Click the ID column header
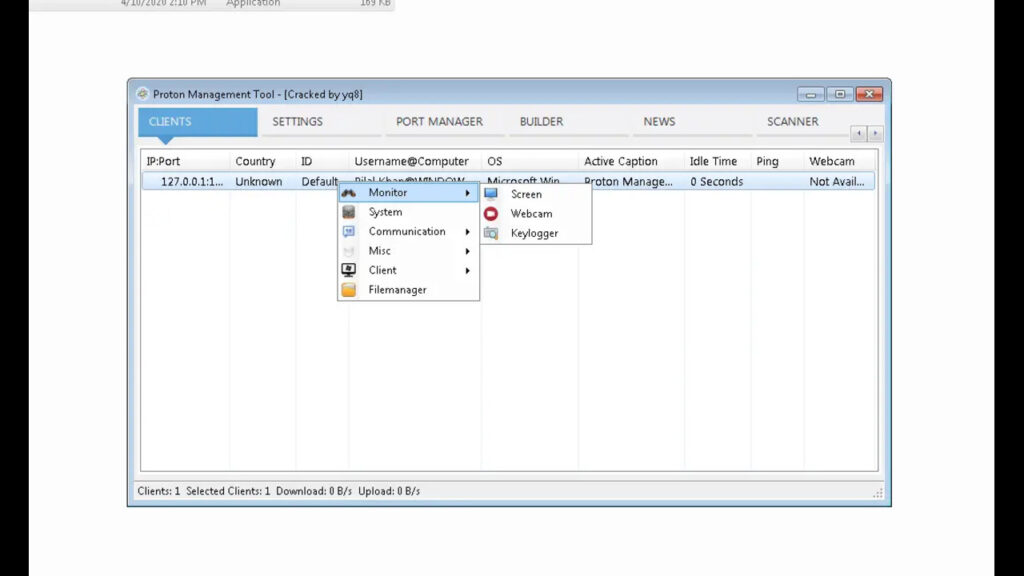This screenshot has width=1024, height=576. click(322, 161)
